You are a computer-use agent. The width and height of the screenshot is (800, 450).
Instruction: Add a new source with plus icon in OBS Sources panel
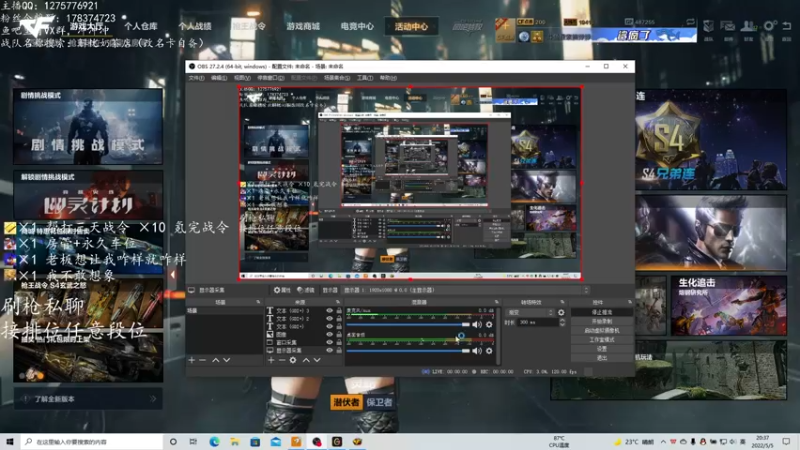[271, 360]
